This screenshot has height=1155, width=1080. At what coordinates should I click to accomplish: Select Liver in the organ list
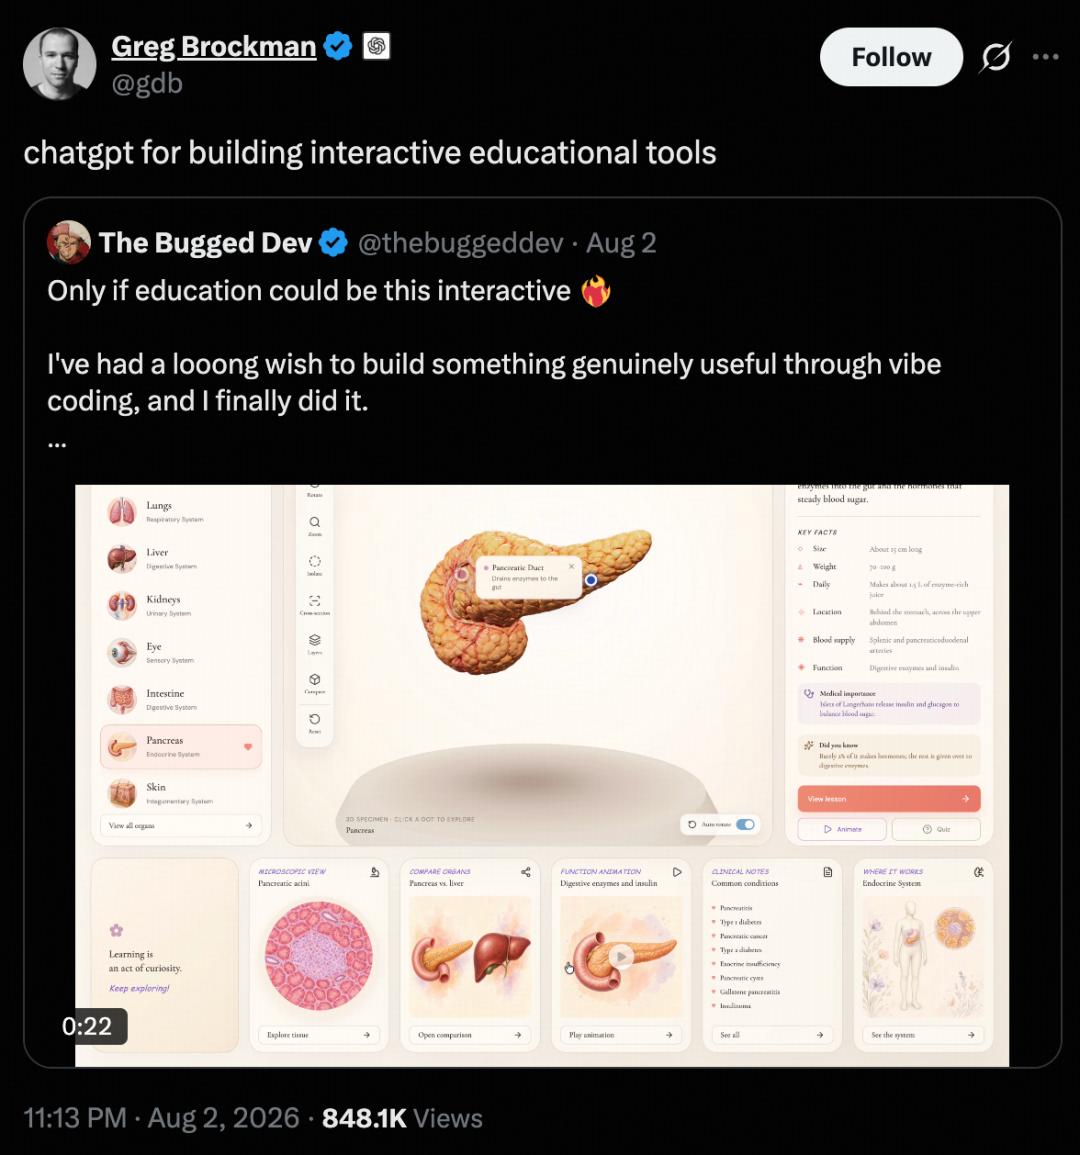click(x=180, y=558)
